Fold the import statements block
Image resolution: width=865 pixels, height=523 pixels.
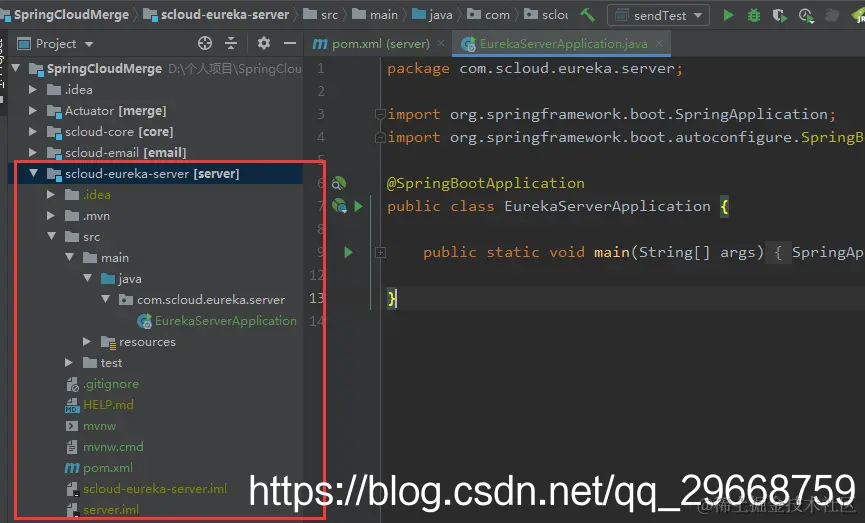(x=380, y=114)
